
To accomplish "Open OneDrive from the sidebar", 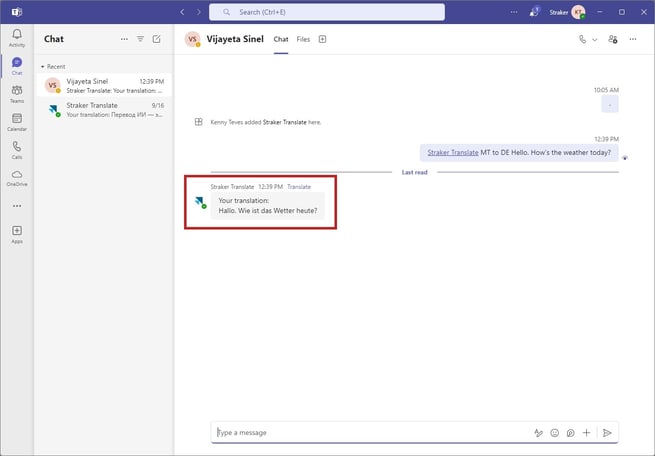I will pyautogui.click(x=17, y=178).
